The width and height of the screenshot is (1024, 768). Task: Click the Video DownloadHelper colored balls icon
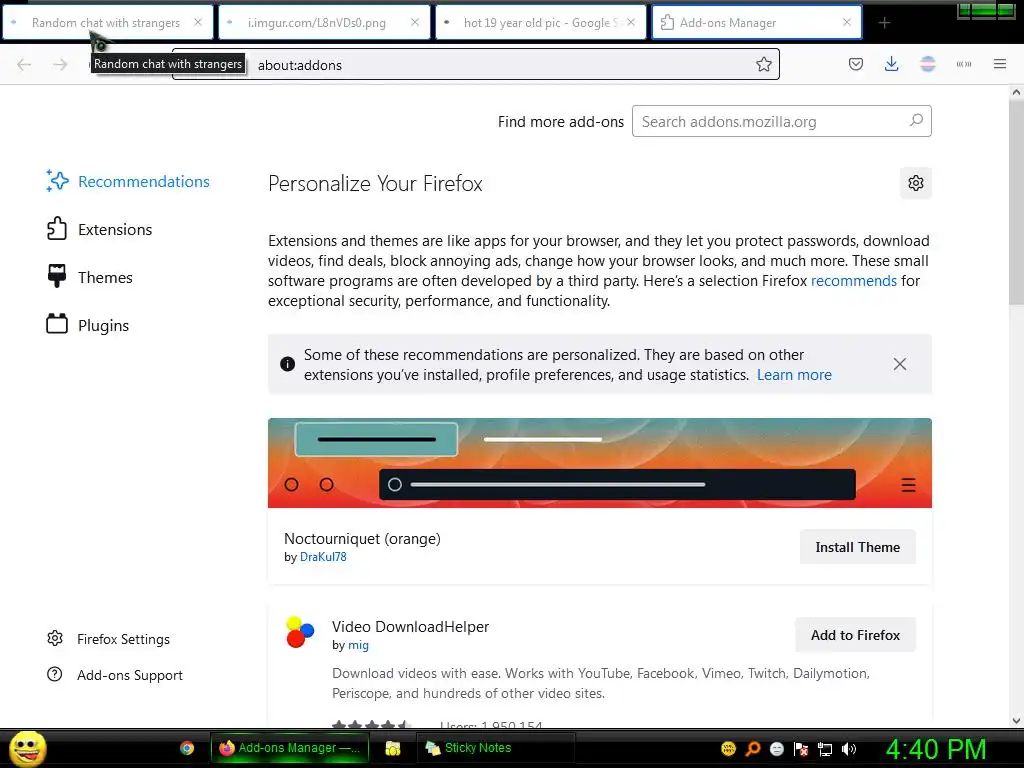coord(300,632)
